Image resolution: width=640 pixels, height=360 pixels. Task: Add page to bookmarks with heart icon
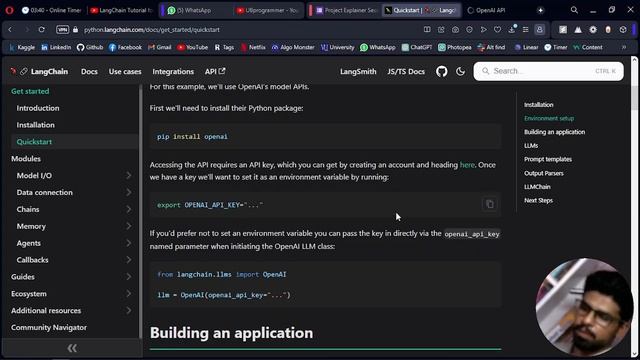point(497,29)
